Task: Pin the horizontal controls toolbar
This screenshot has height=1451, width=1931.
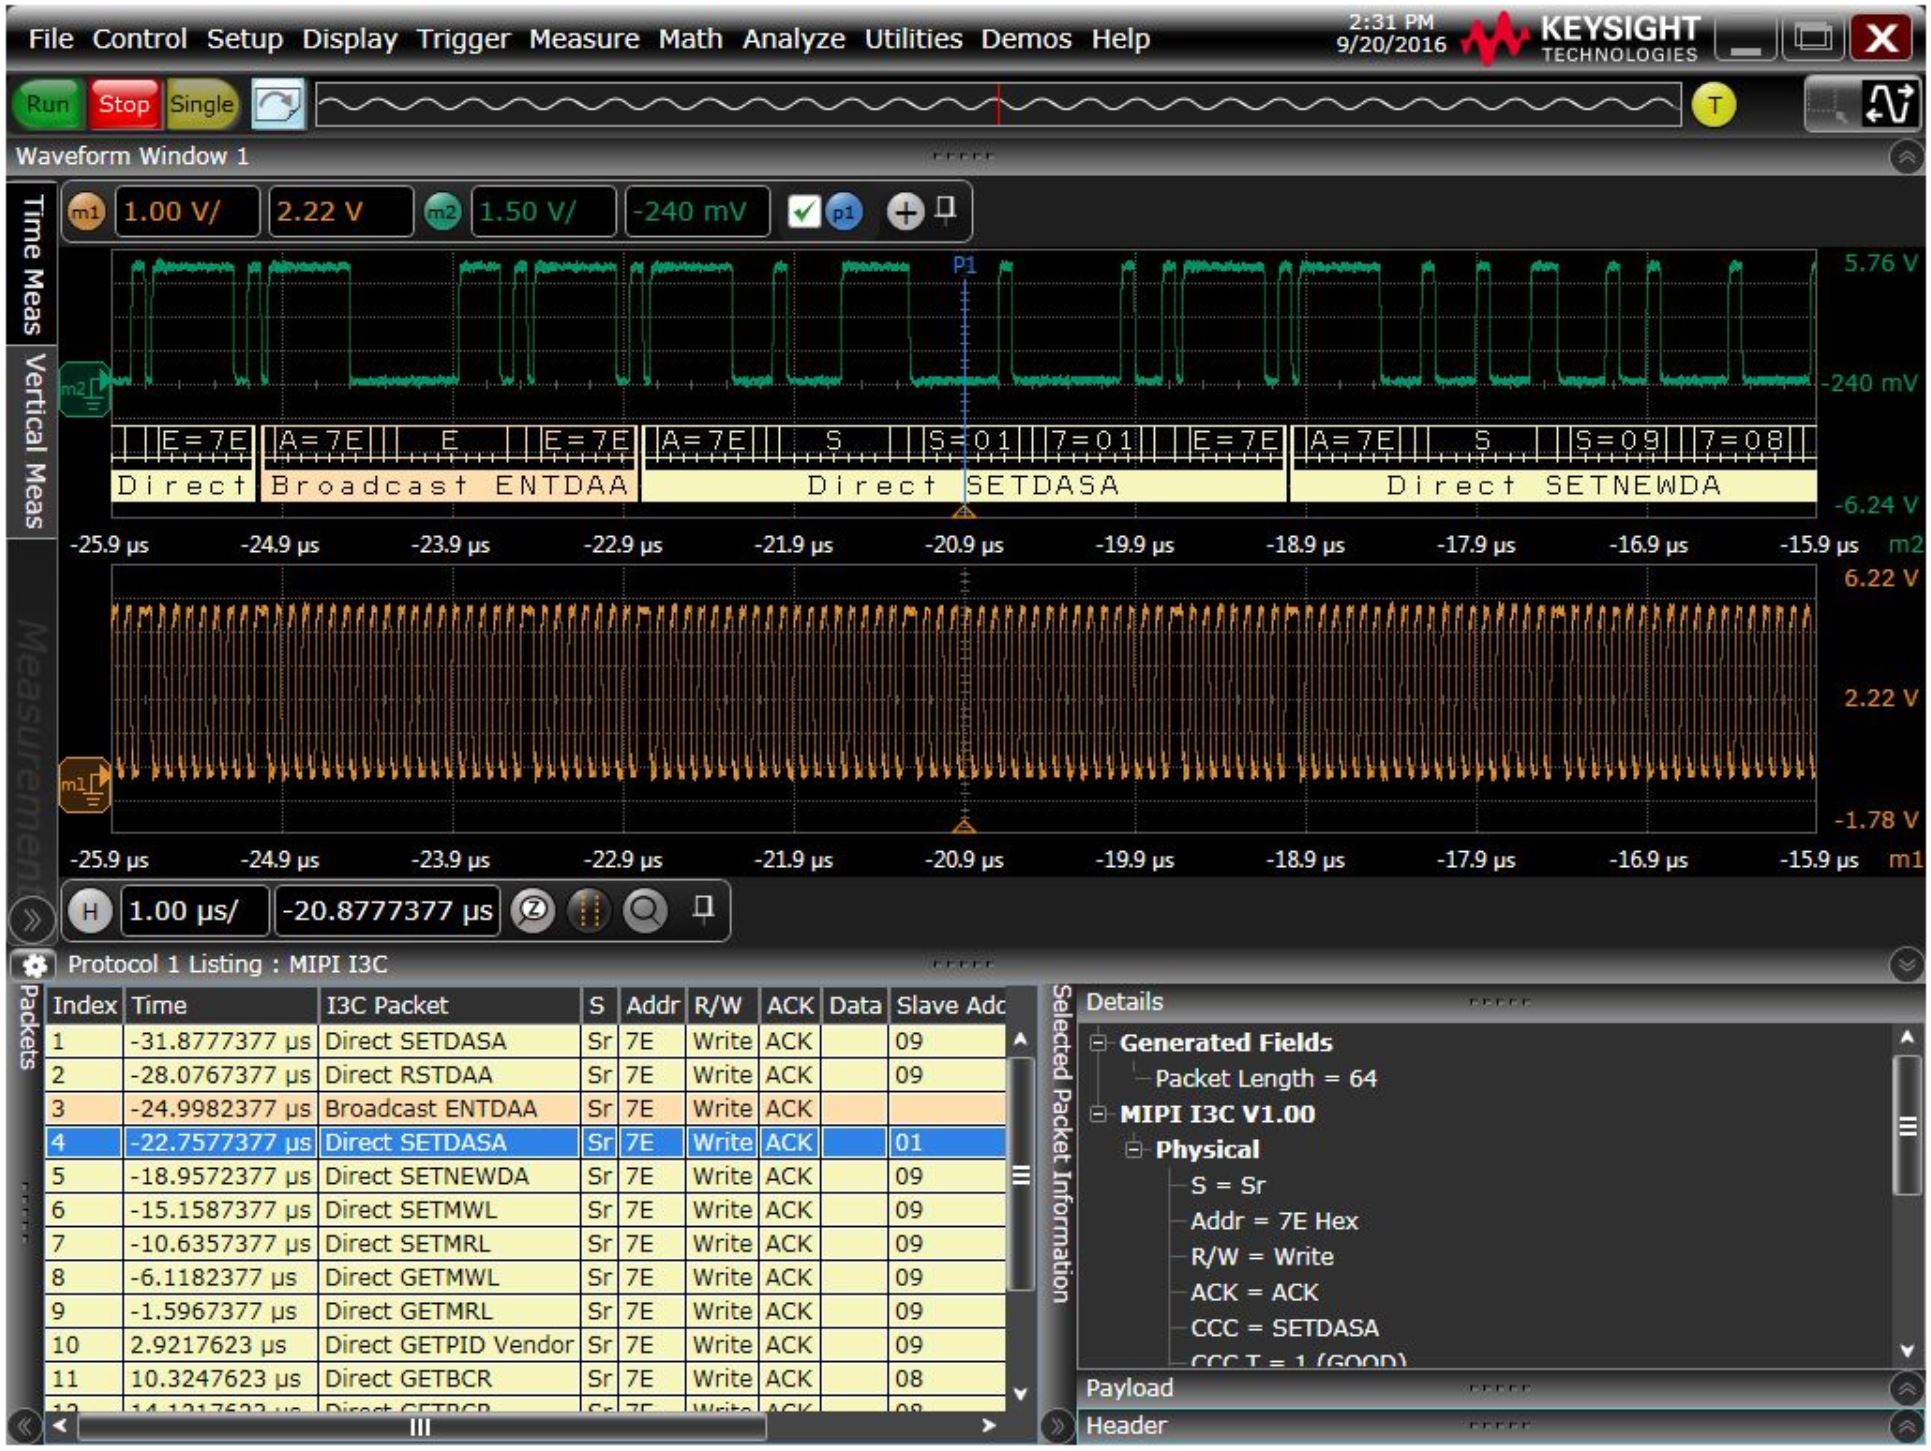Action: (x=706, y=911)
